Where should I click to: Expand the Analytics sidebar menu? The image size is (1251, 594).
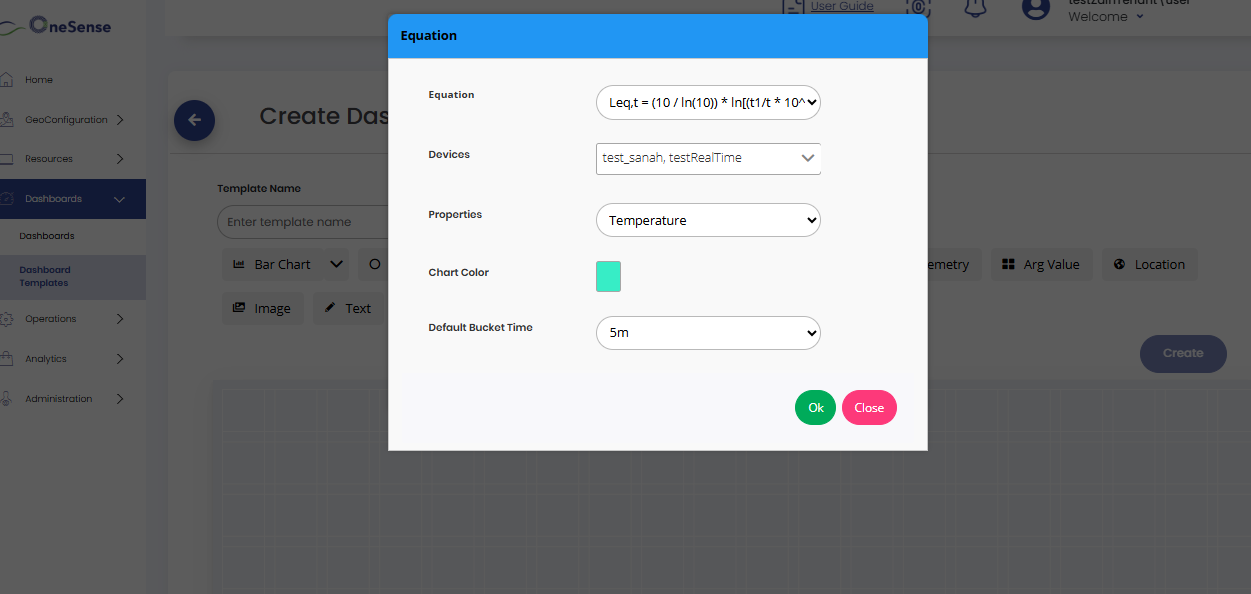tap(120, 359)
